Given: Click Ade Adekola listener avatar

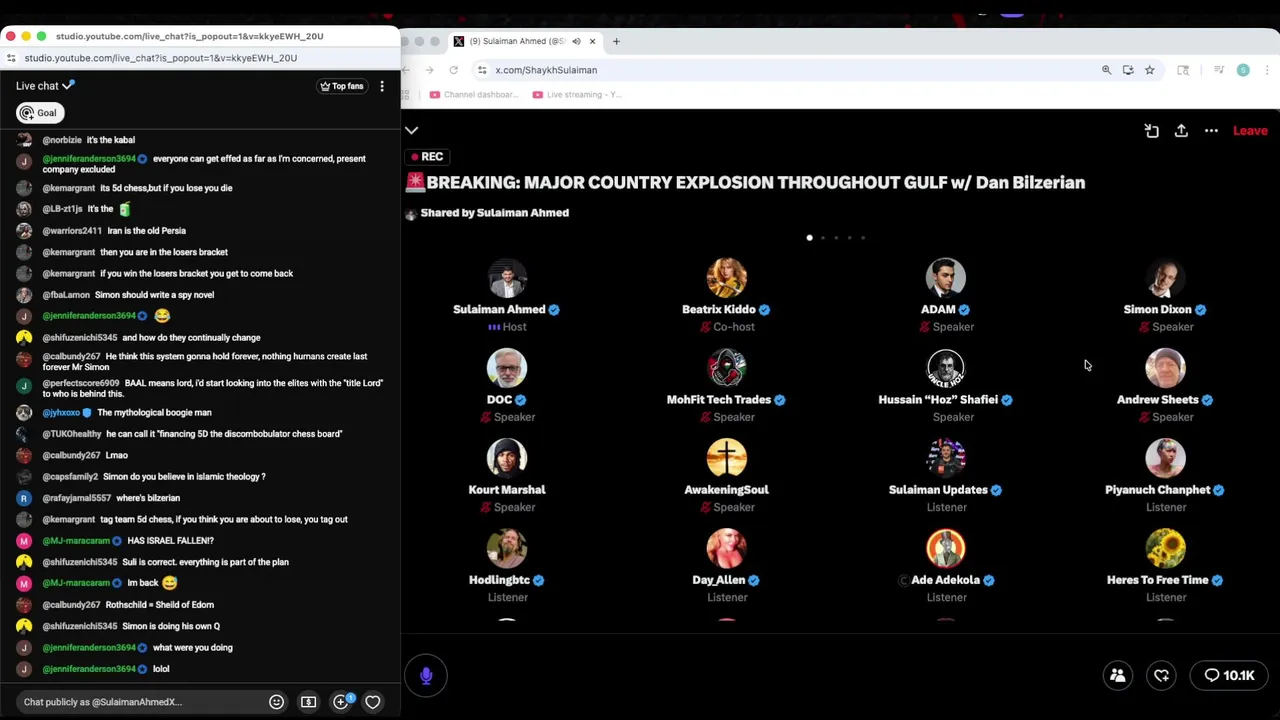Looking at the screenshot, I should [x=946, y=548].
